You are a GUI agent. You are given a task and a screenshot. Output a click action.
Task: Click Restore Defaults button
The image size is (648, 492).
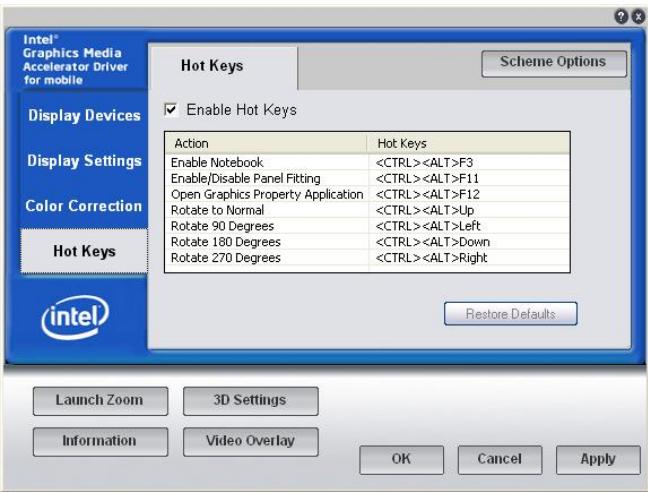pyautogui.click(x=511, y=314)
